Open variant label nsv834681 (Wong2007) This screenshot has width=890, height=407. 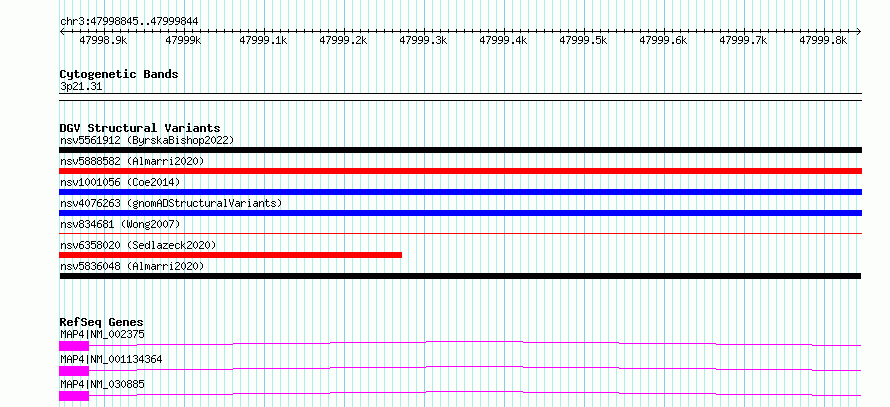(120, 224)
